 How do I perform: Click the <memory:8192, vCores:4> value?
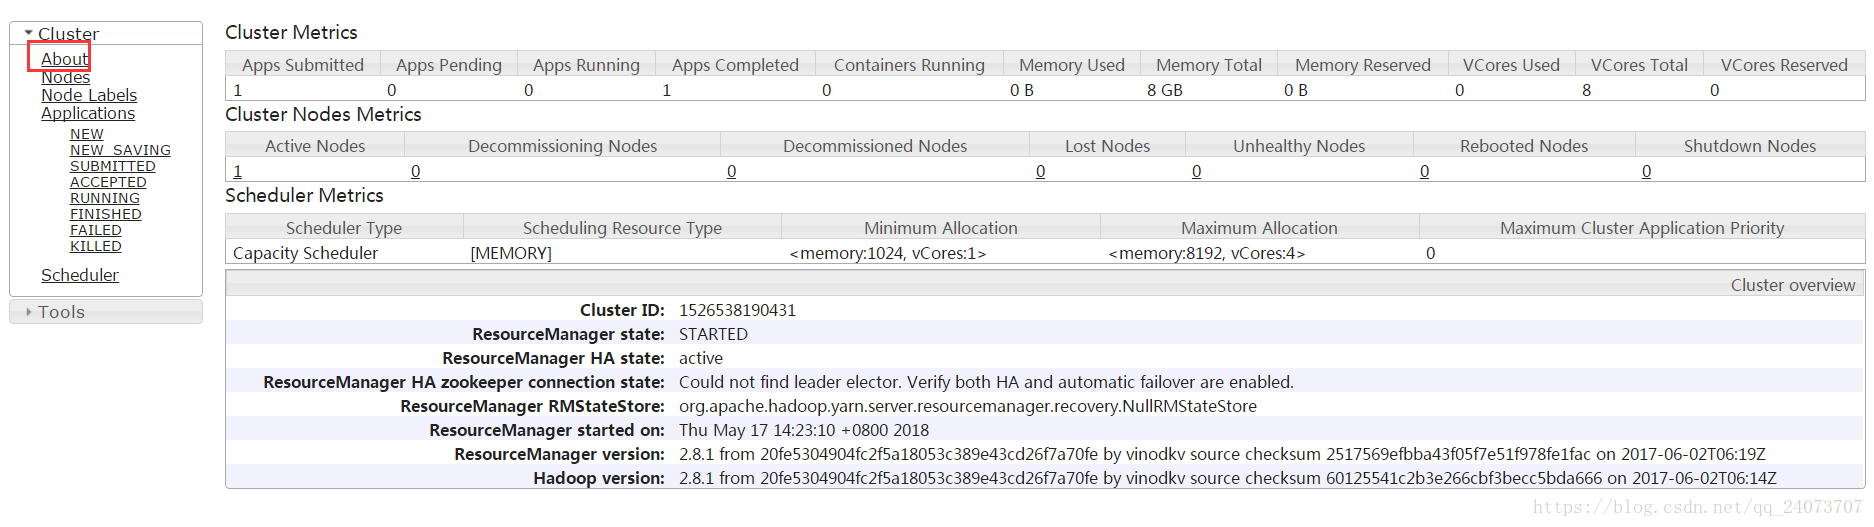1207,253
